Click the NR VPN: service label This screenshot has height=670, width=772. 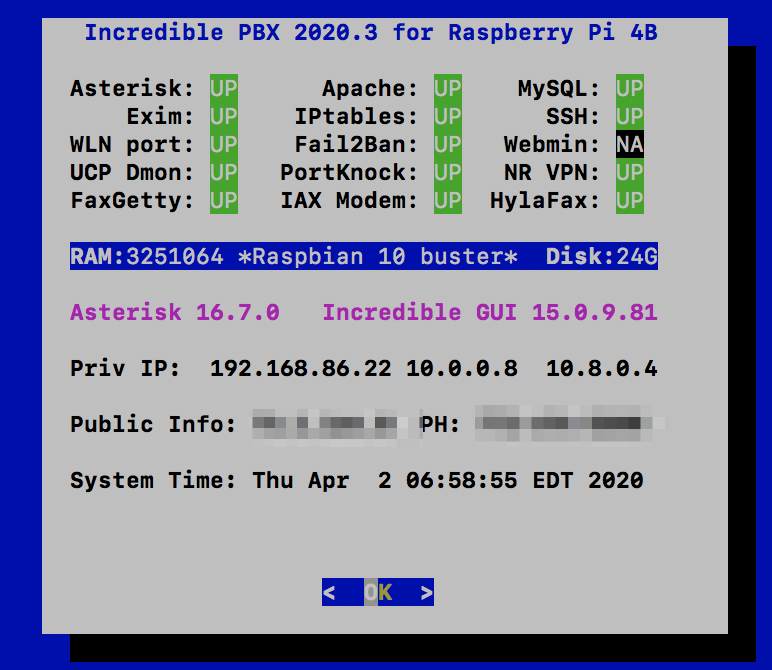(552, 173)
